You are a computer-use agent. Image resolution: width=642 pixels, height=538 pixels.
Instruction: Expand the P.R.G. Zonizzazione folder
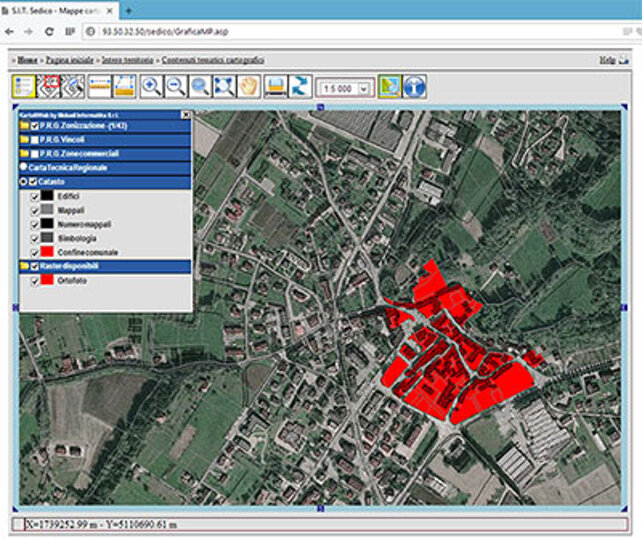23,127
